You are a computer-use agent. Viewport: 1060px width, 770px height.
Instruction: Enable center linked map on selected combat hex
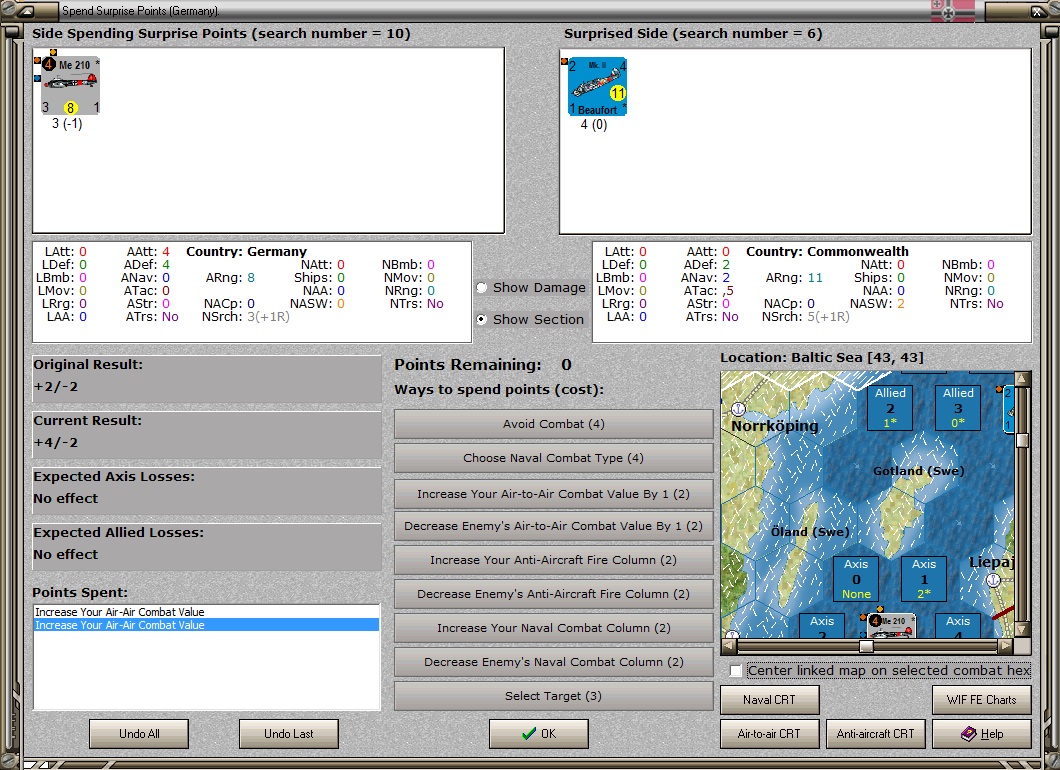coord(737,671)
